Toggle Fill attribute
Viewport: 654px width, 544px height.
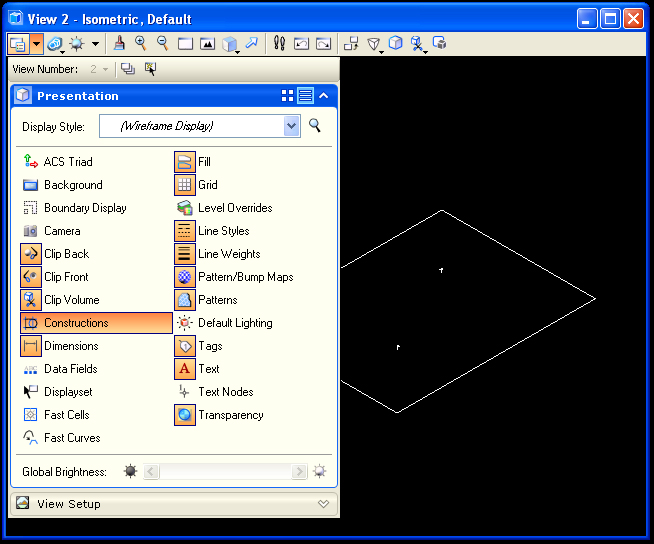click(193, 162)
